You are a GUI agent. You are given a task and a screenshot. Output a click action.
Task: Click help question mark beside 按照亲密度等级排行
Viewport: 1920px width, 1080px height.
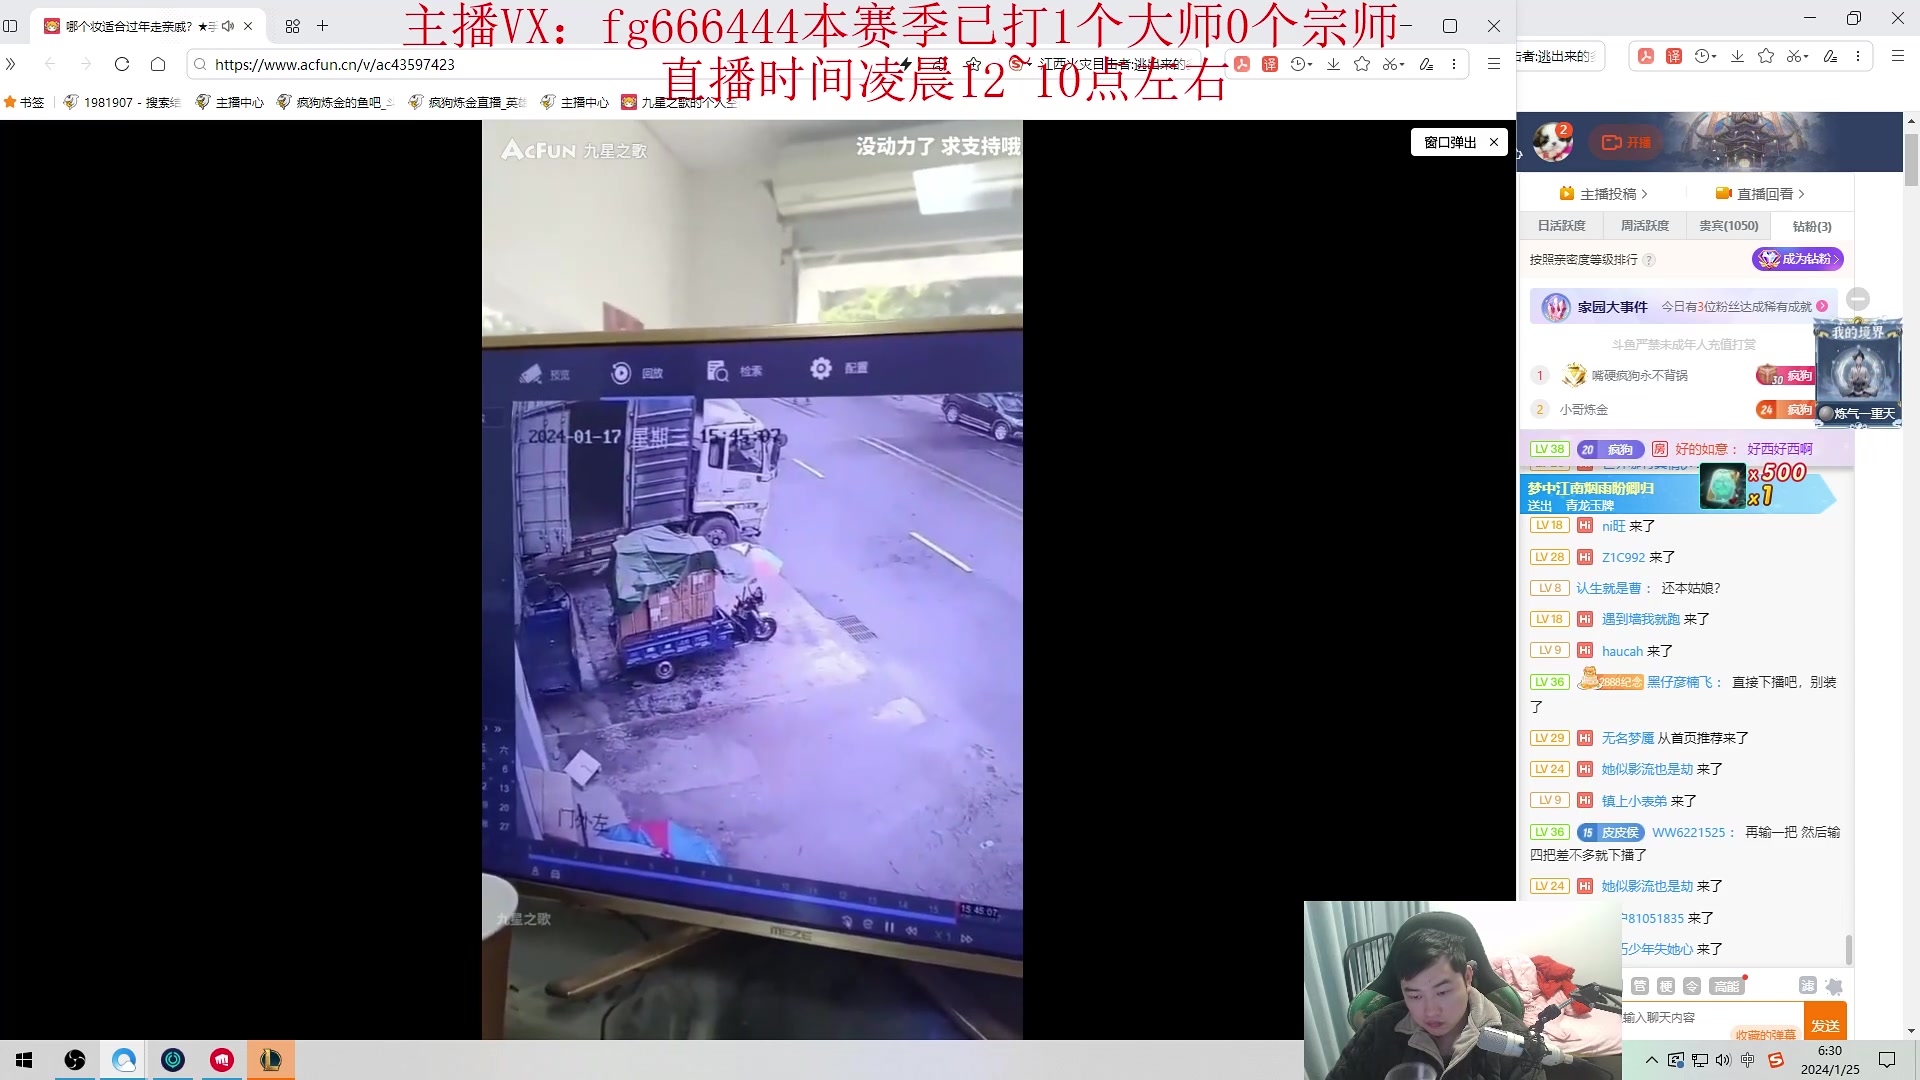point(1649,260)
